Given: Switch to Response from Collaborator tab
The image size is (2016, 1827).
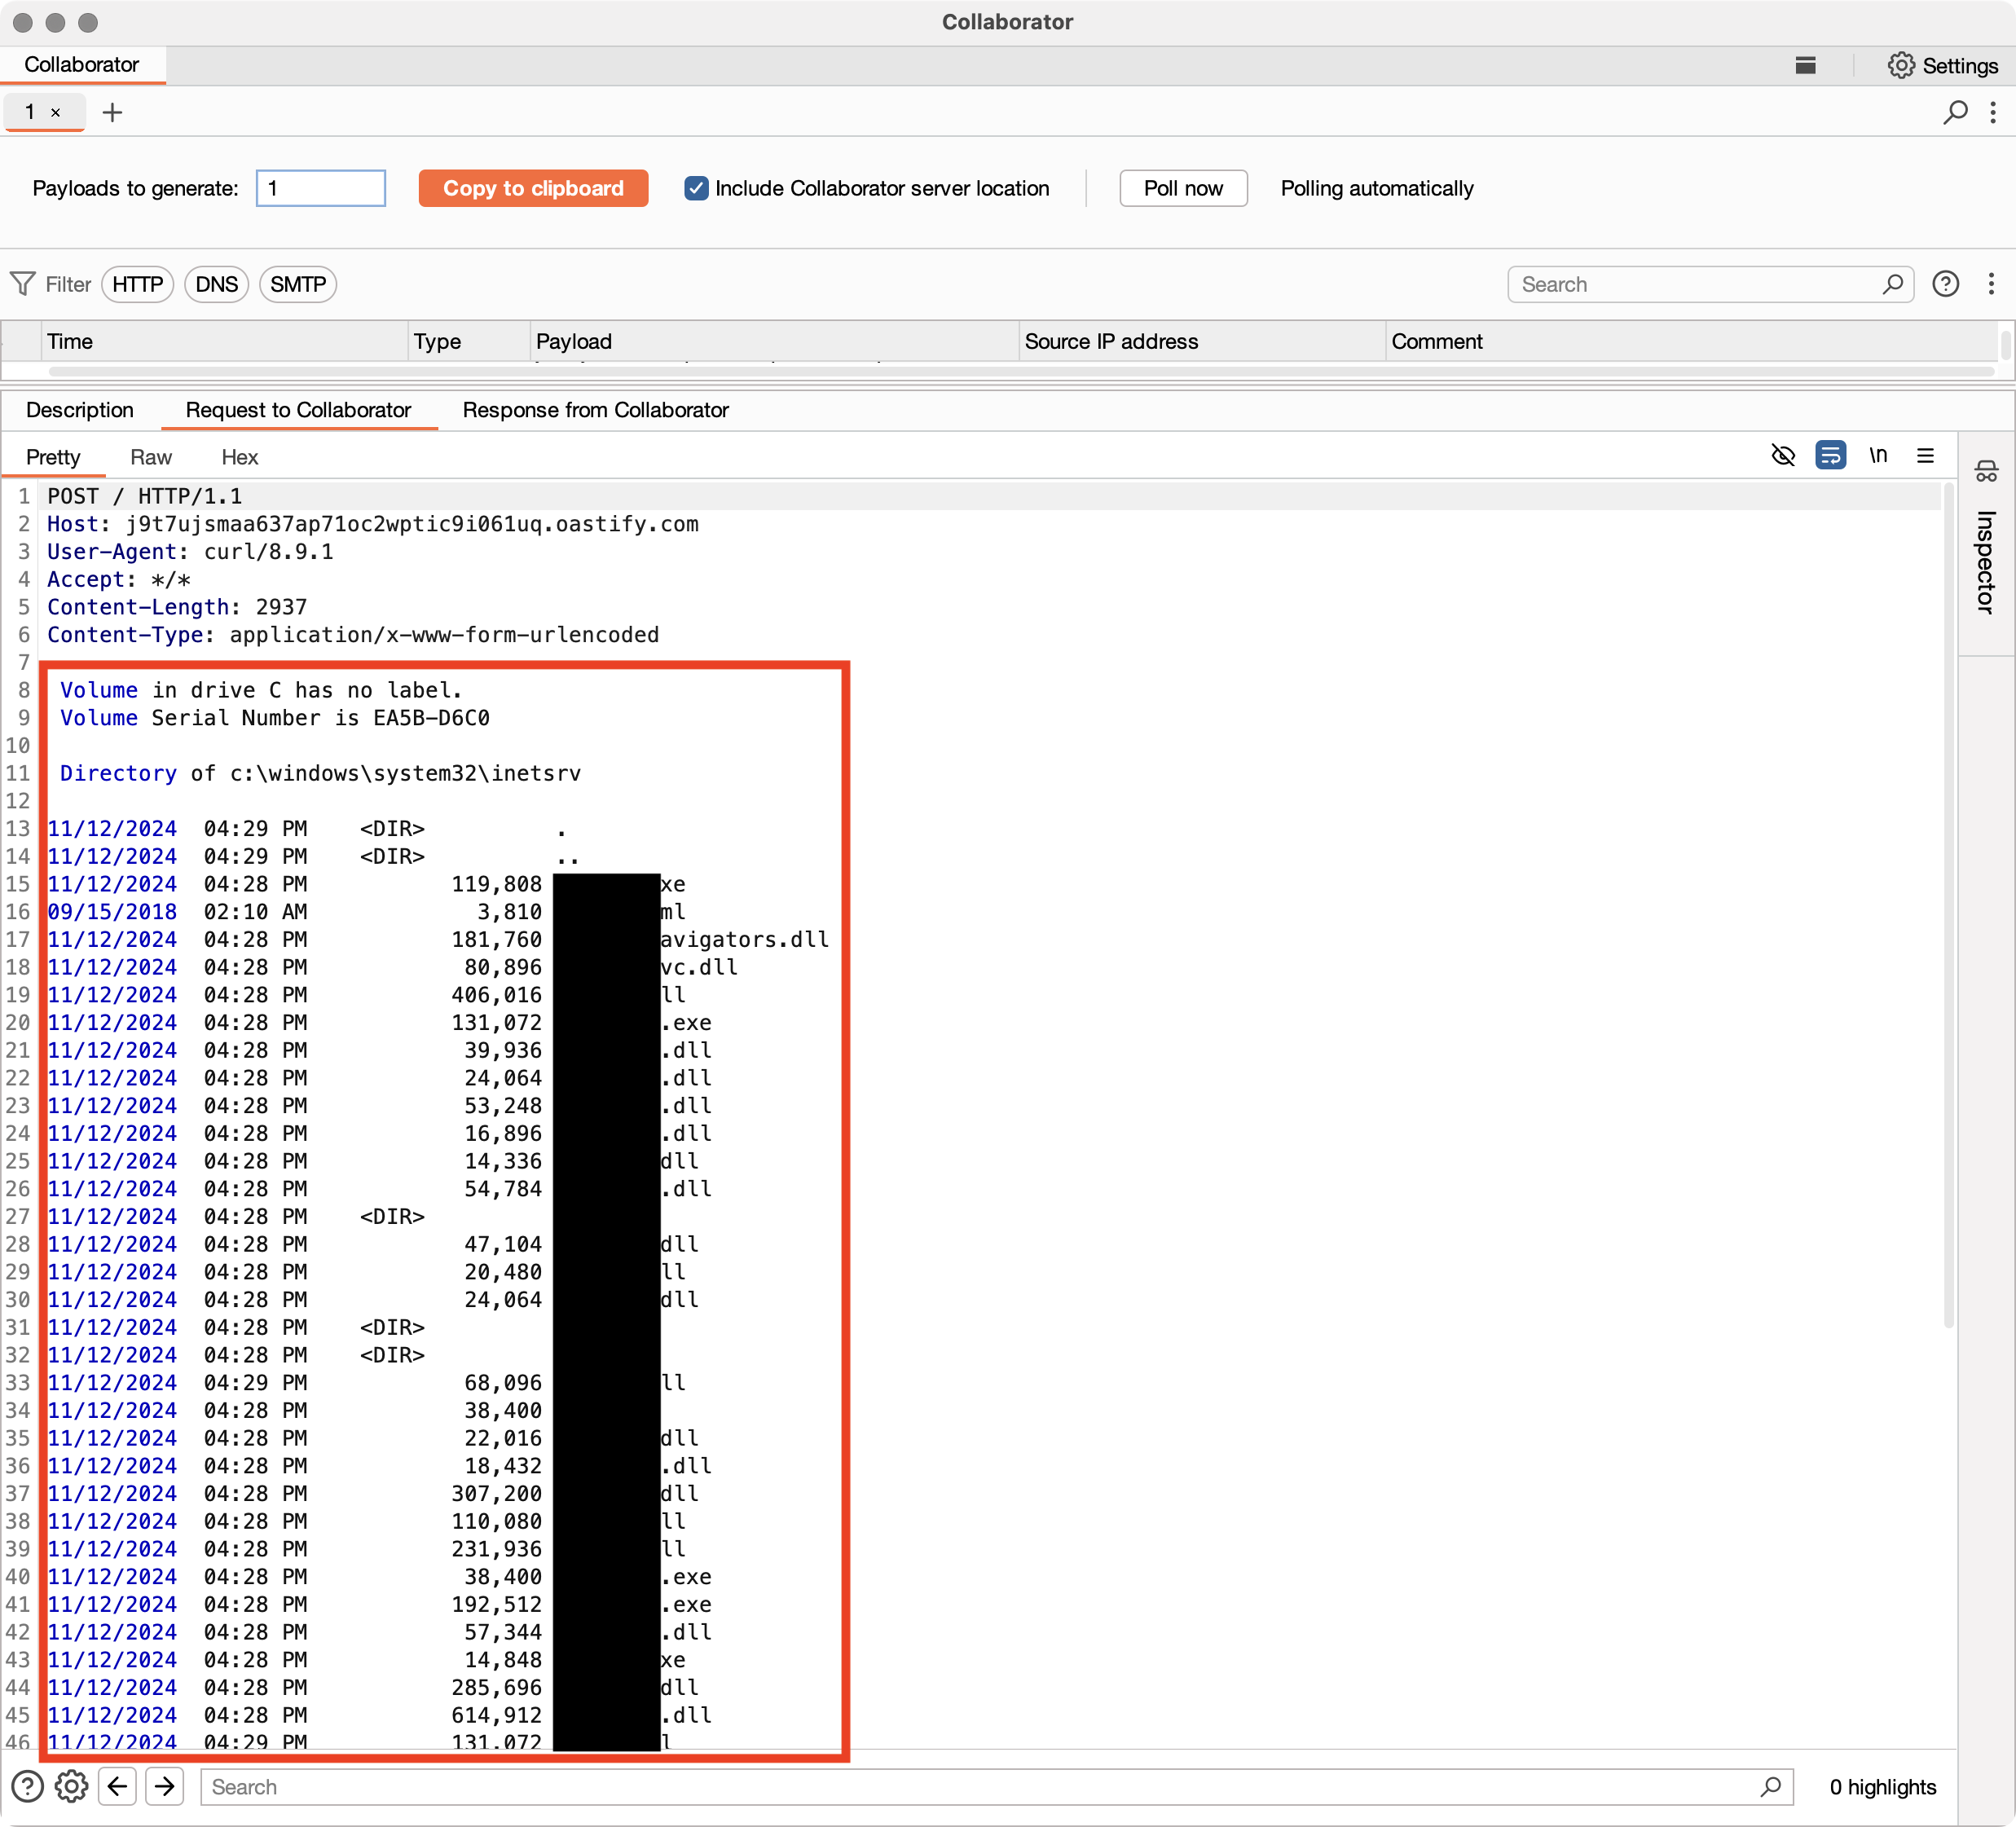Looking at the screenshot, I should coord(596,410).
